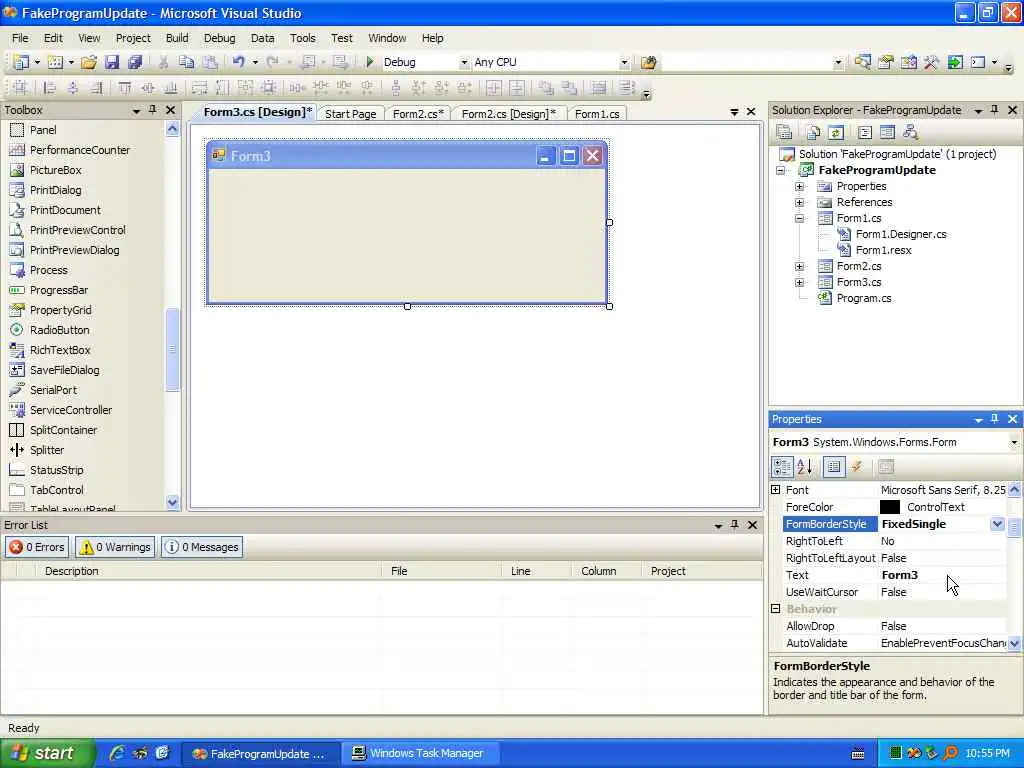Expand the Font property
Image resolution: width=1024 pixels, height=768 pixels.
pyautogui.click(x=776, y=489)
